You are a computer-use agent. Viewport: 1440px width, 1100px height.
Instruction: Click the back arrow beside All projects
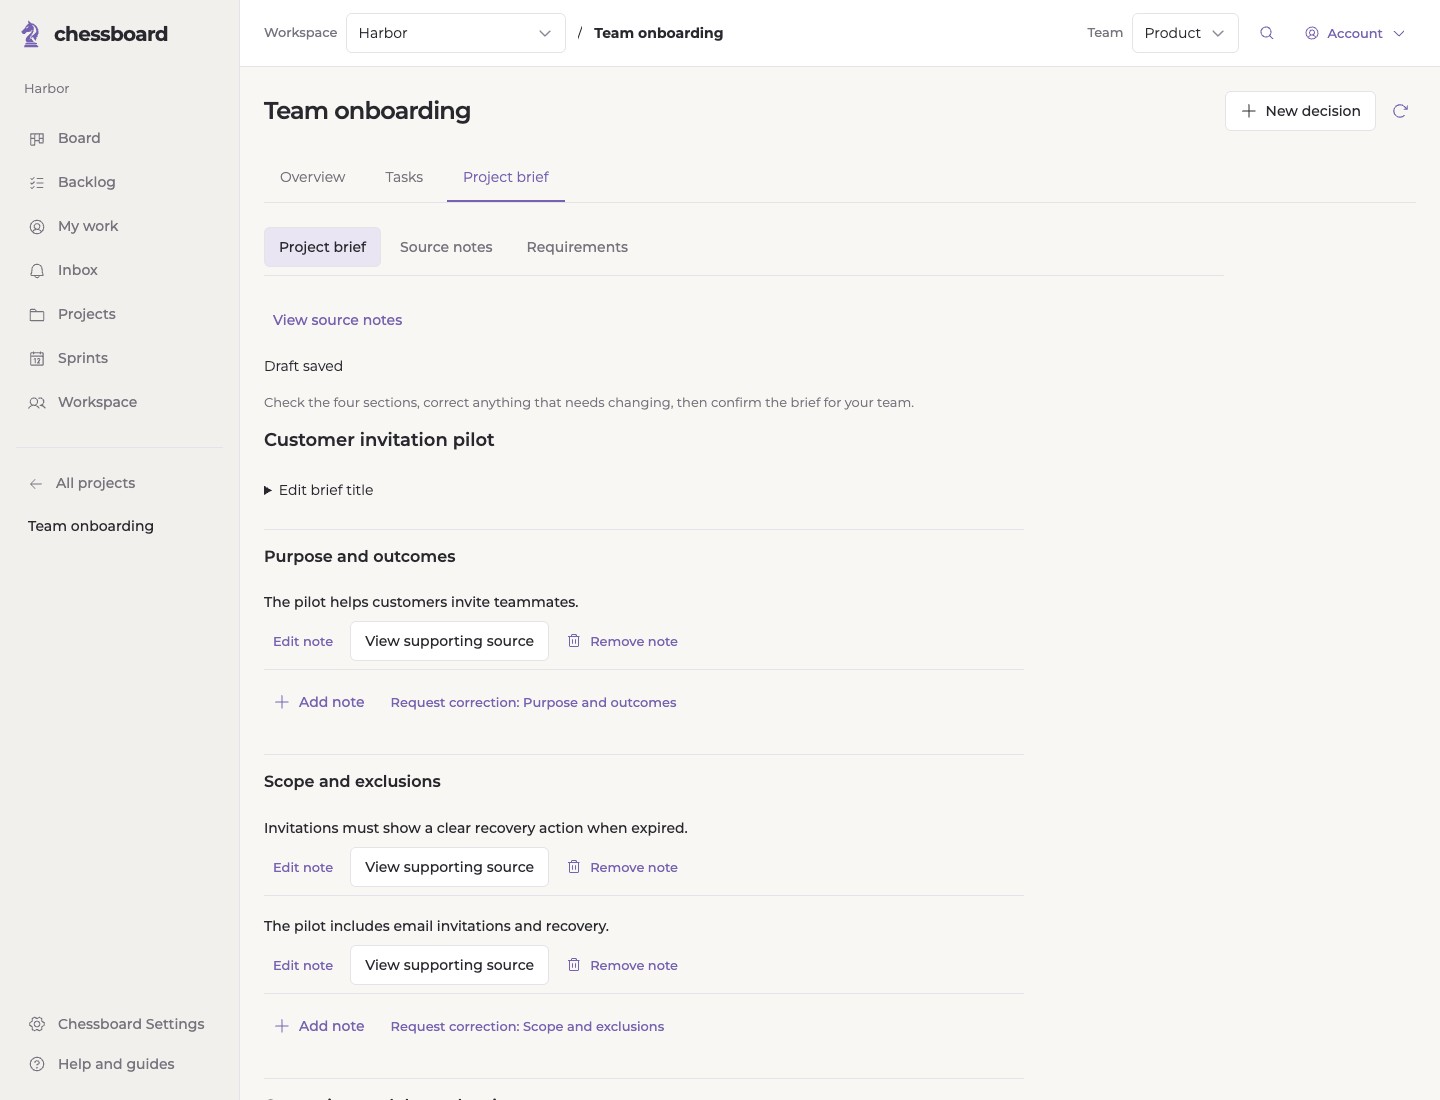(x=36, y=484)
